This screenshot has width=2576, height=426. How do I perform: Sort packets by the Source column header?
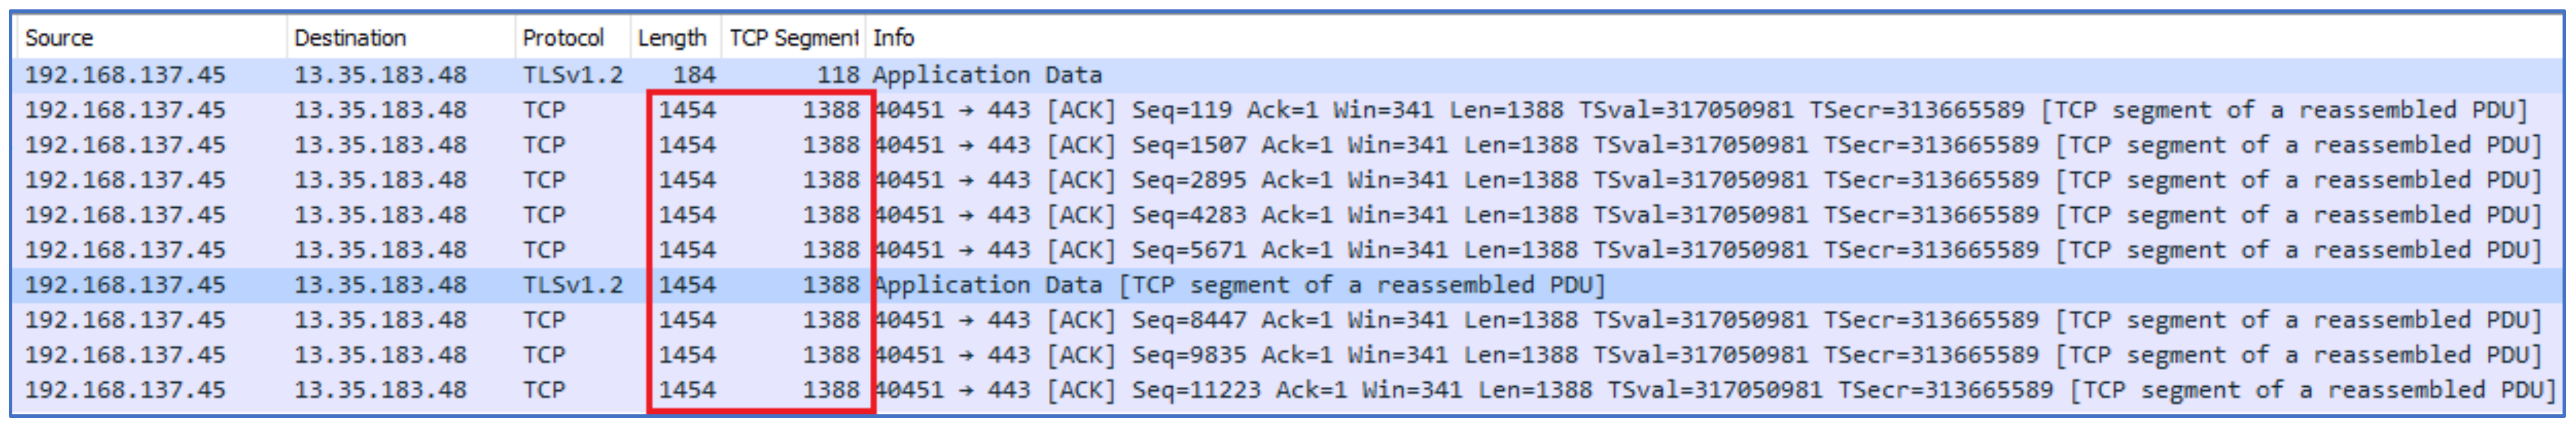pos(60,38)
